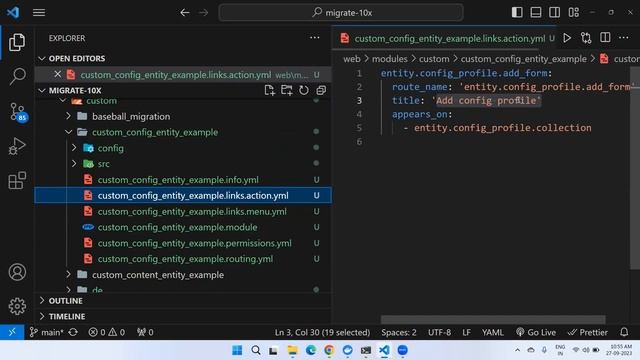Close links.action.yml in Open Editors
This screenshot has width=640, height=360.
tap(58, 74)
